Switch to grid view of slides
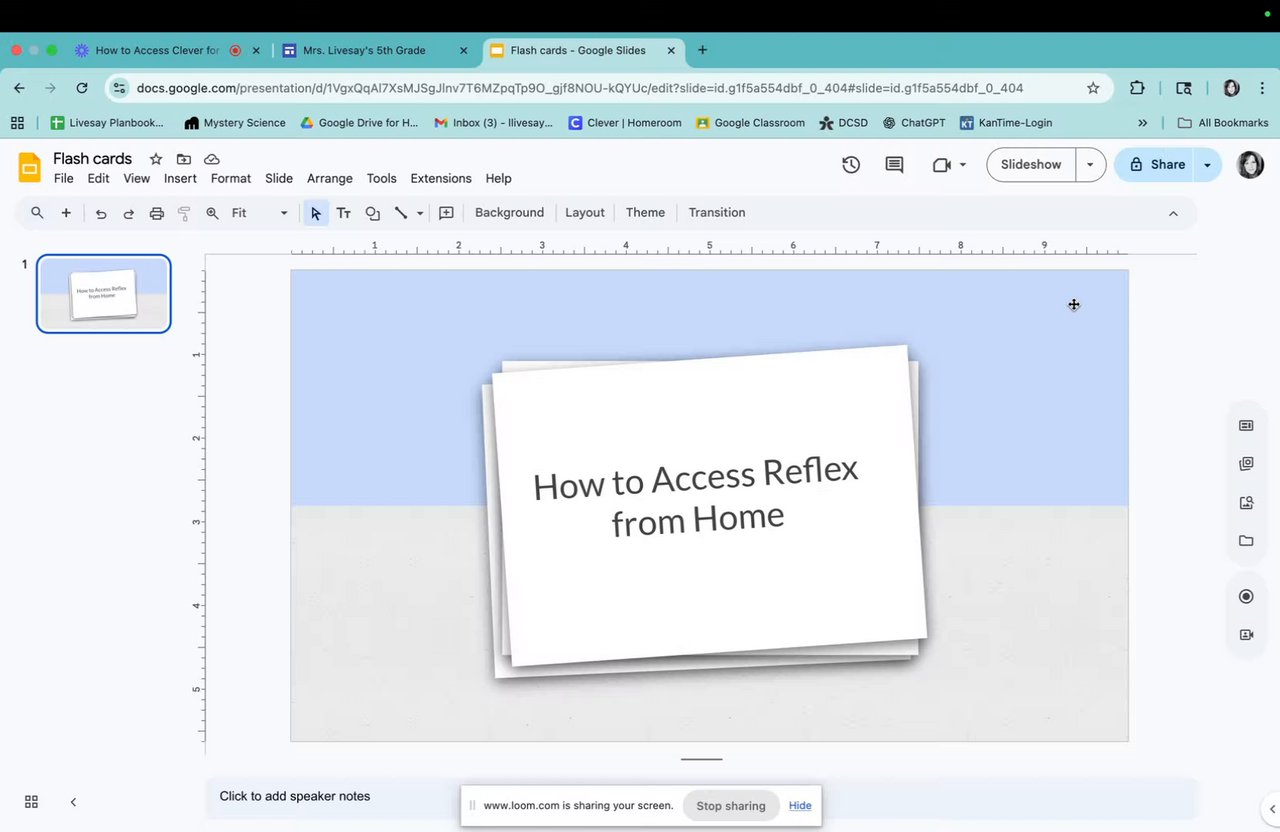 pyautogui.click(x=31, y=802)
